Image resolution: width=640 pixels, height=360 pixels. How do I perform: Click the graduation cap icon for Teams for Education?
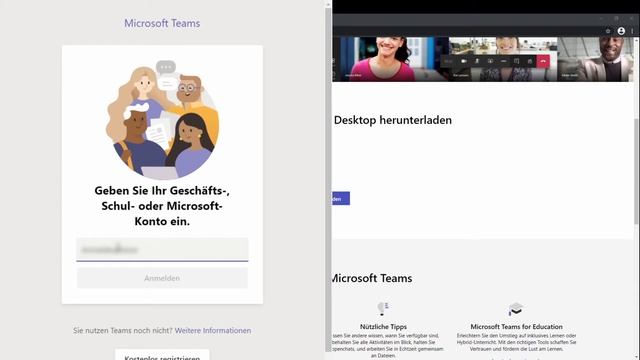[516, 309]
